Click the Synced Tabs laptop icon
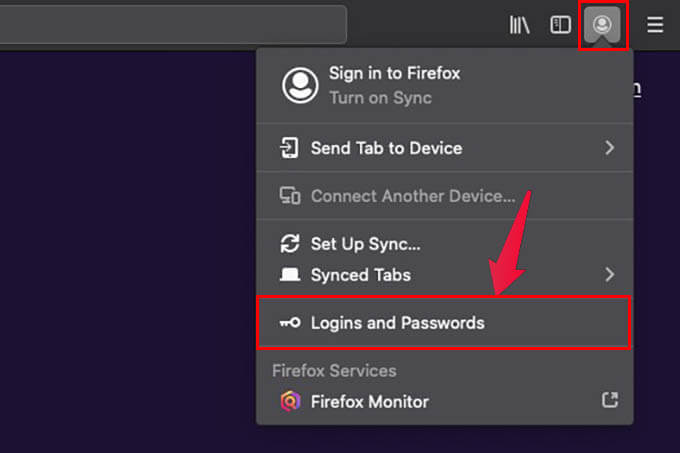This screenshot has height=453, width=680. [291, 274]
